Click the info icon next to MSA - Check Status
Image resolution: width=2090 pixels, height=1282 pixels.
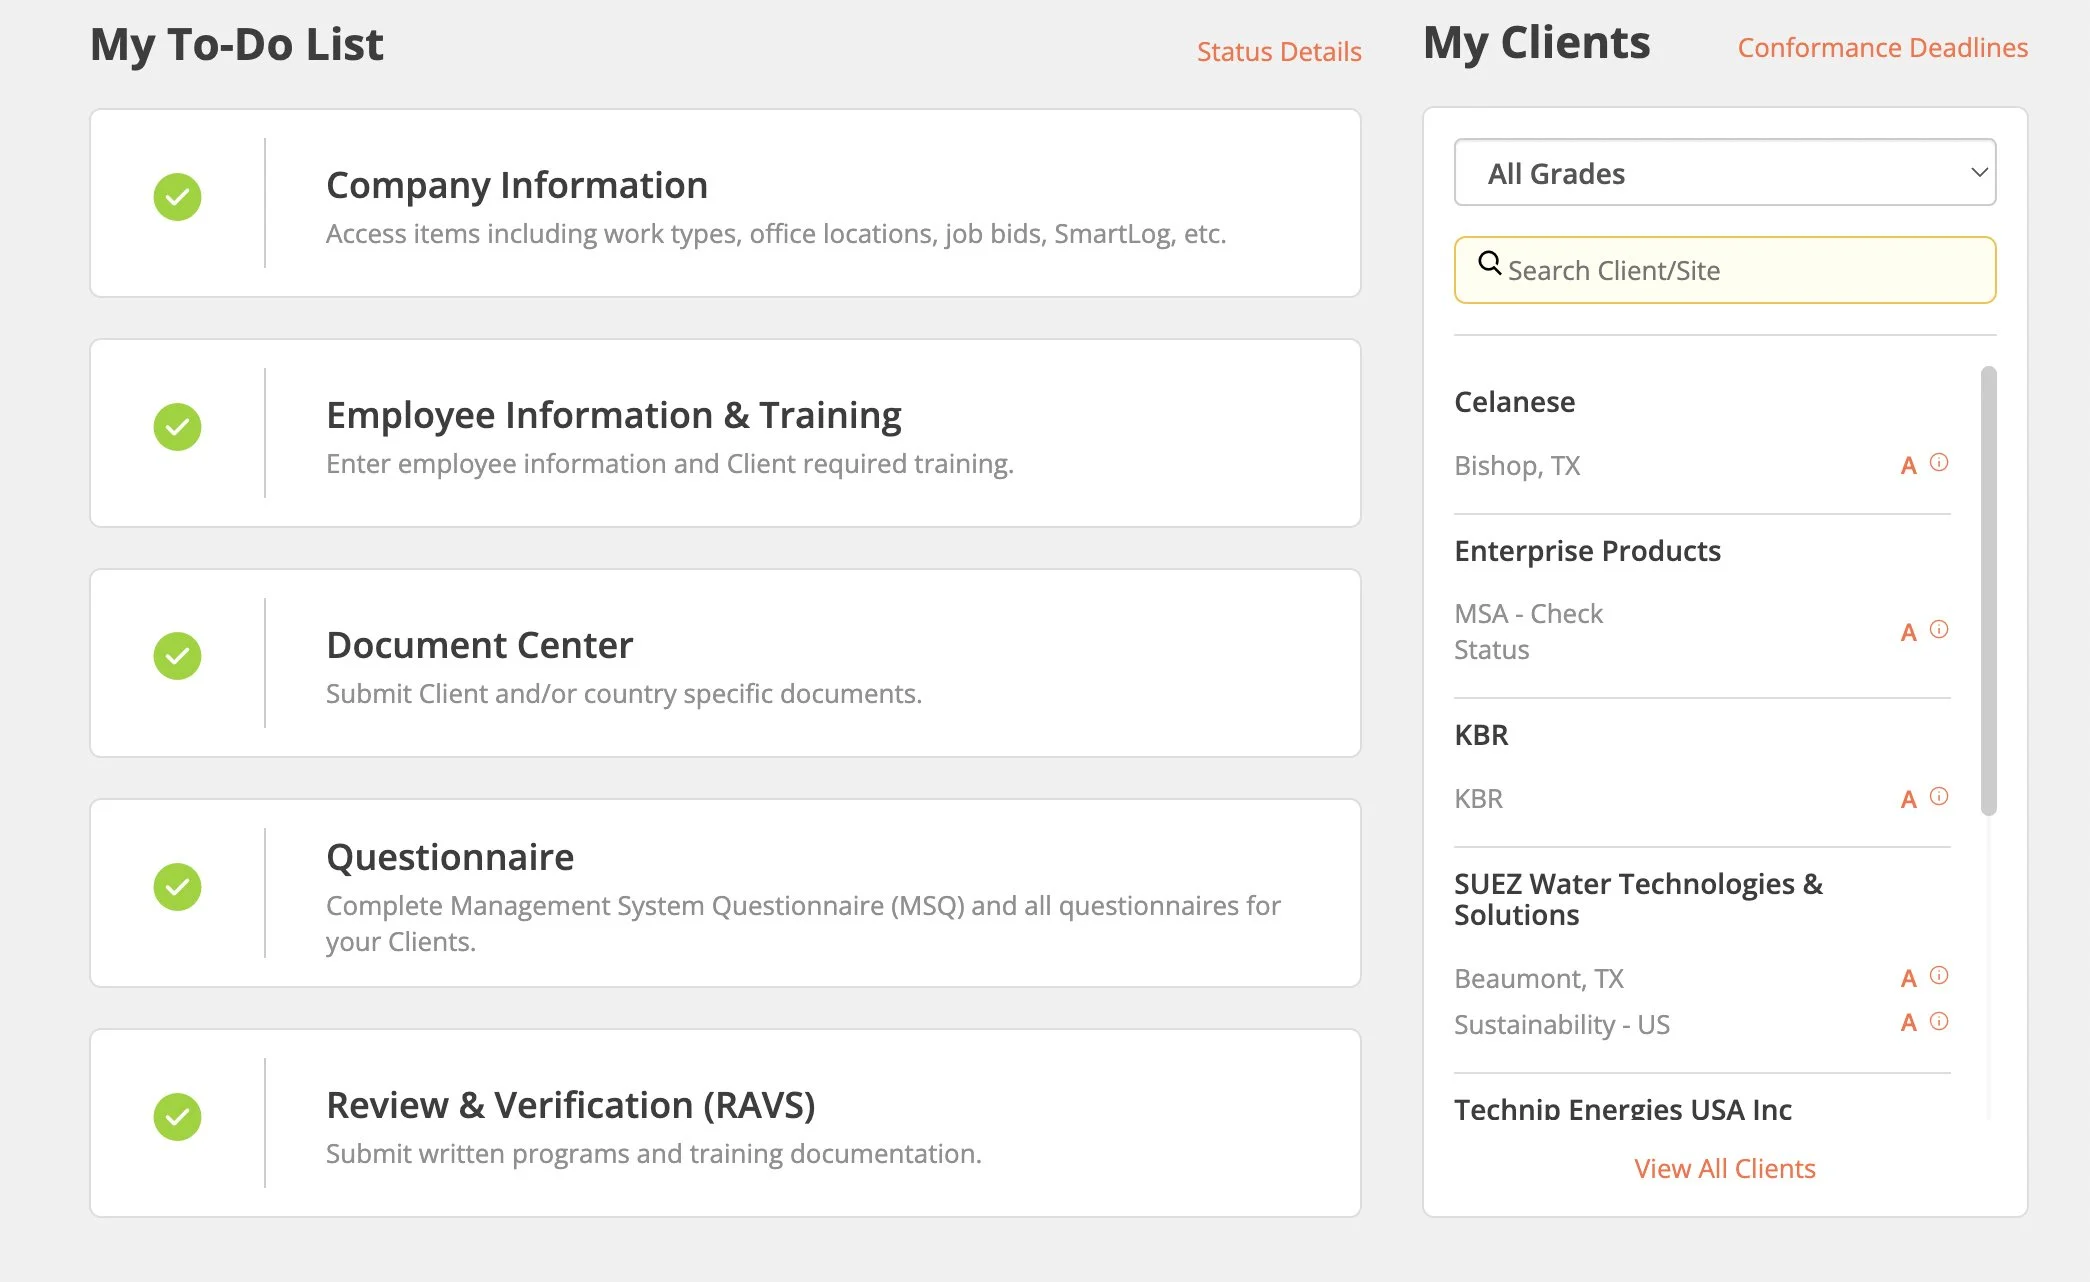1938,630
